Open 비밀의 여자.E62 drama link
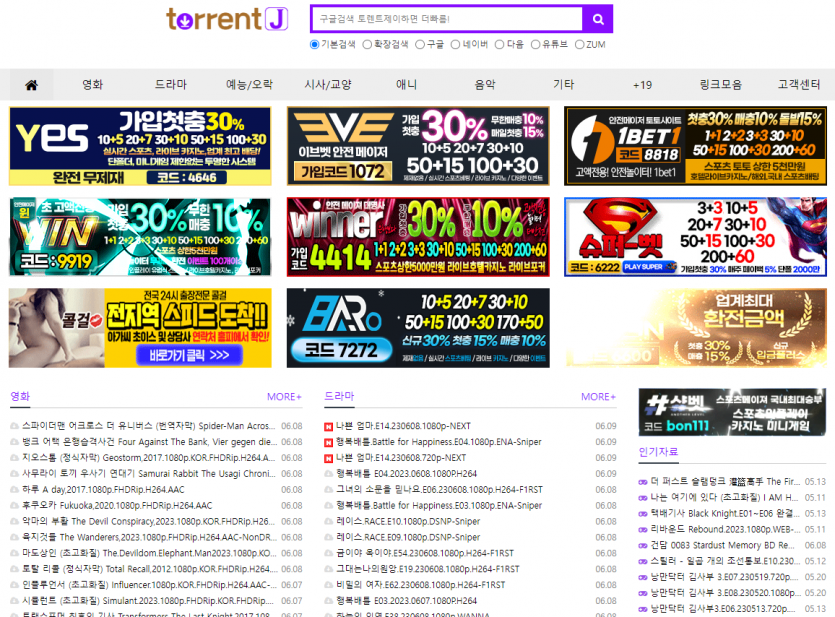This screenshot has width=835, height=617. coord(421,586)
